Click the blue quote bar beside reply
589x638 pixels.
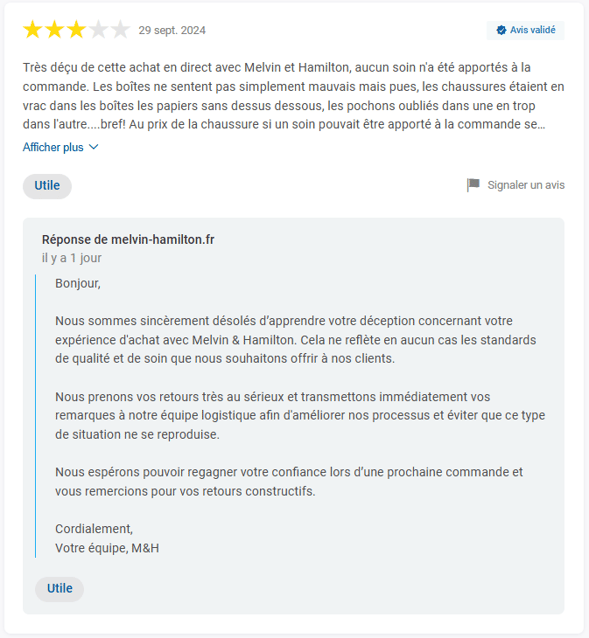[x=35, y=416]
